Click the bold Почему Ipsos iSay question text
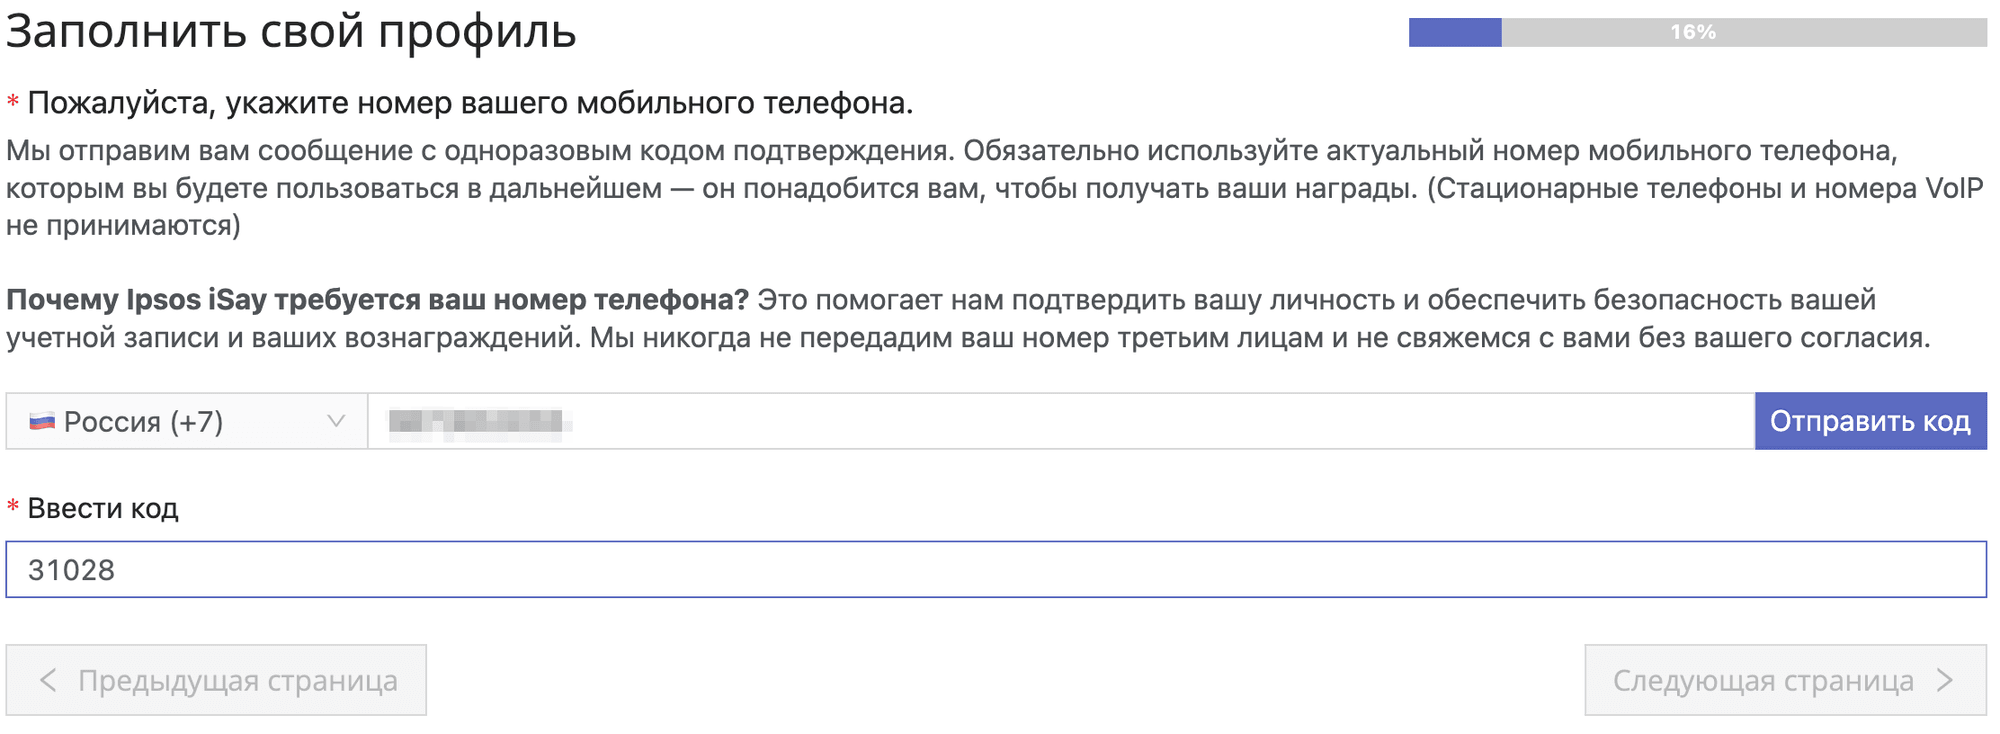The height and width of the screenshot is (734, 2000). point(380,297)
